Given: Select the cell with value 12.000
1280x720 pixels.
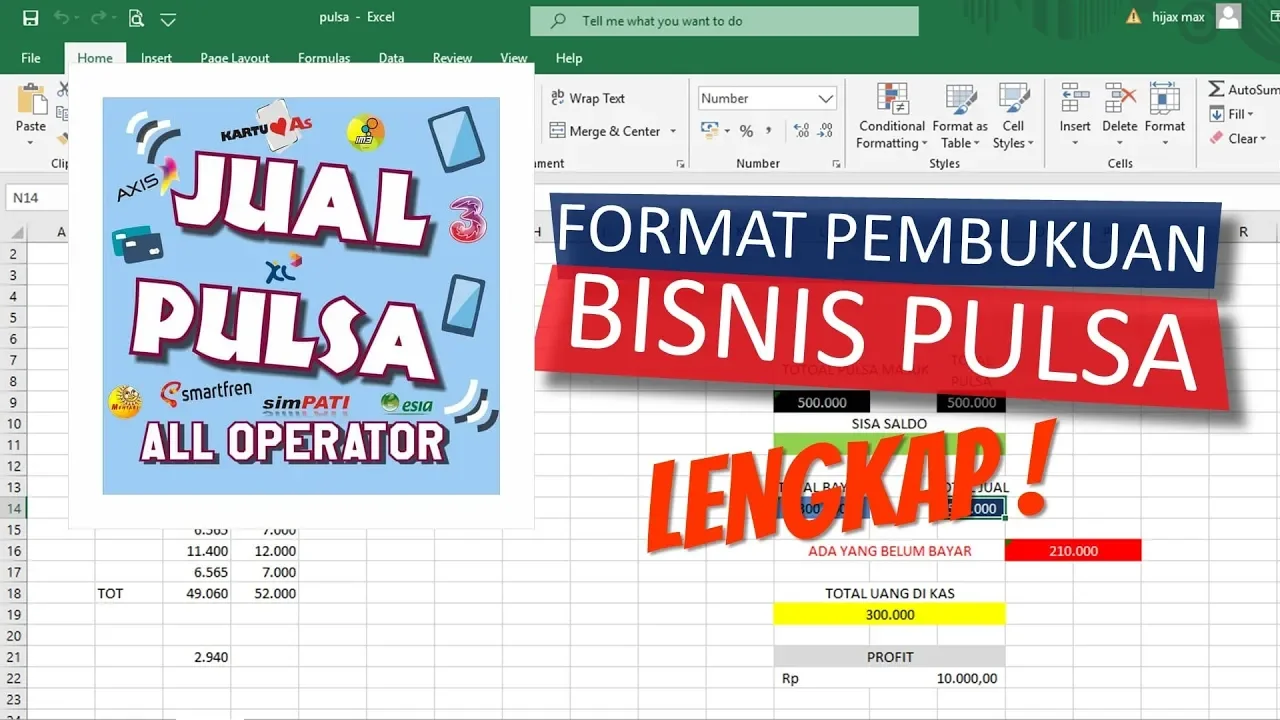Looking at the screenshot, I should pyautogui.click(x=265, y=551).
